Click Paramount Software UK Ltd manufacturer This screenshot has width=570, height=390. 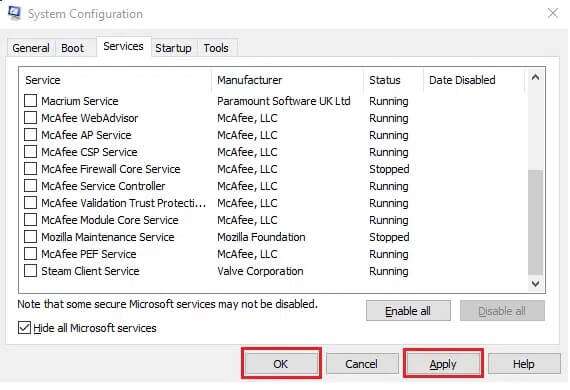point(284,101)
